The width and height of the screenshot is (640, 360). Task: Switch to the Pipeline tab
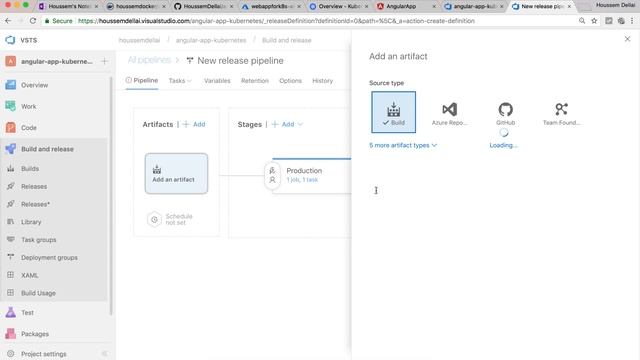(142, 80)
